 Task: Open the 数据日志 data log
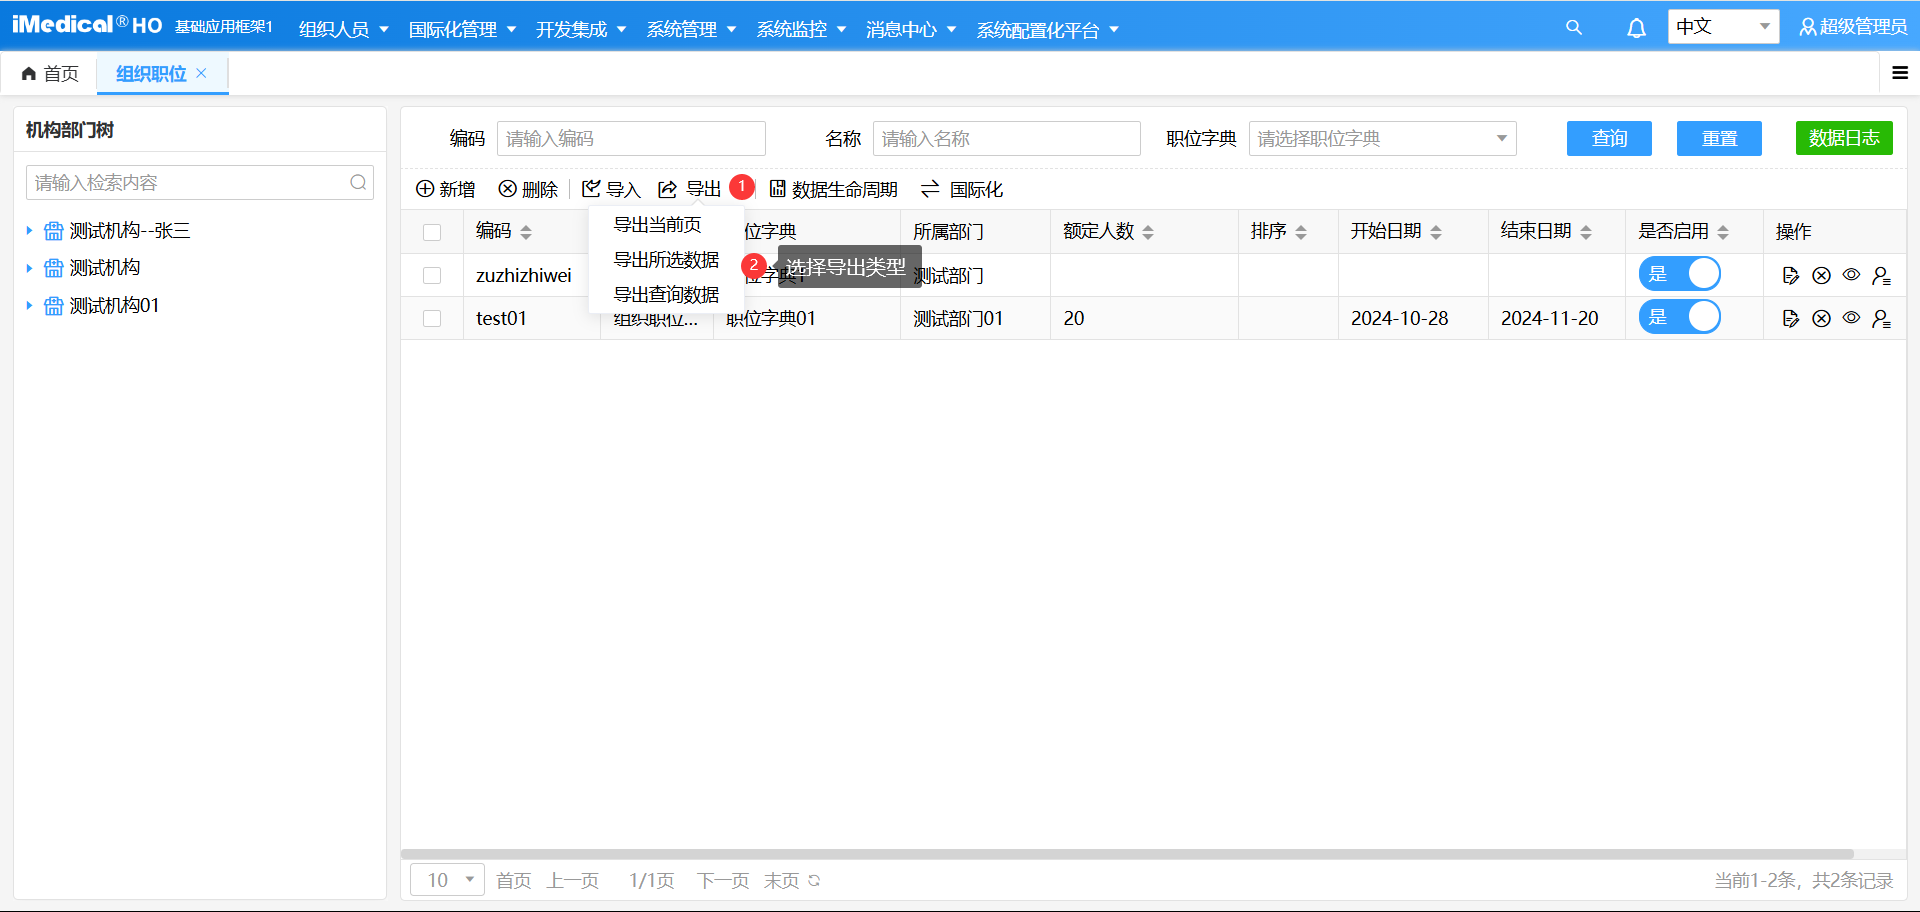pos(1844,138)
